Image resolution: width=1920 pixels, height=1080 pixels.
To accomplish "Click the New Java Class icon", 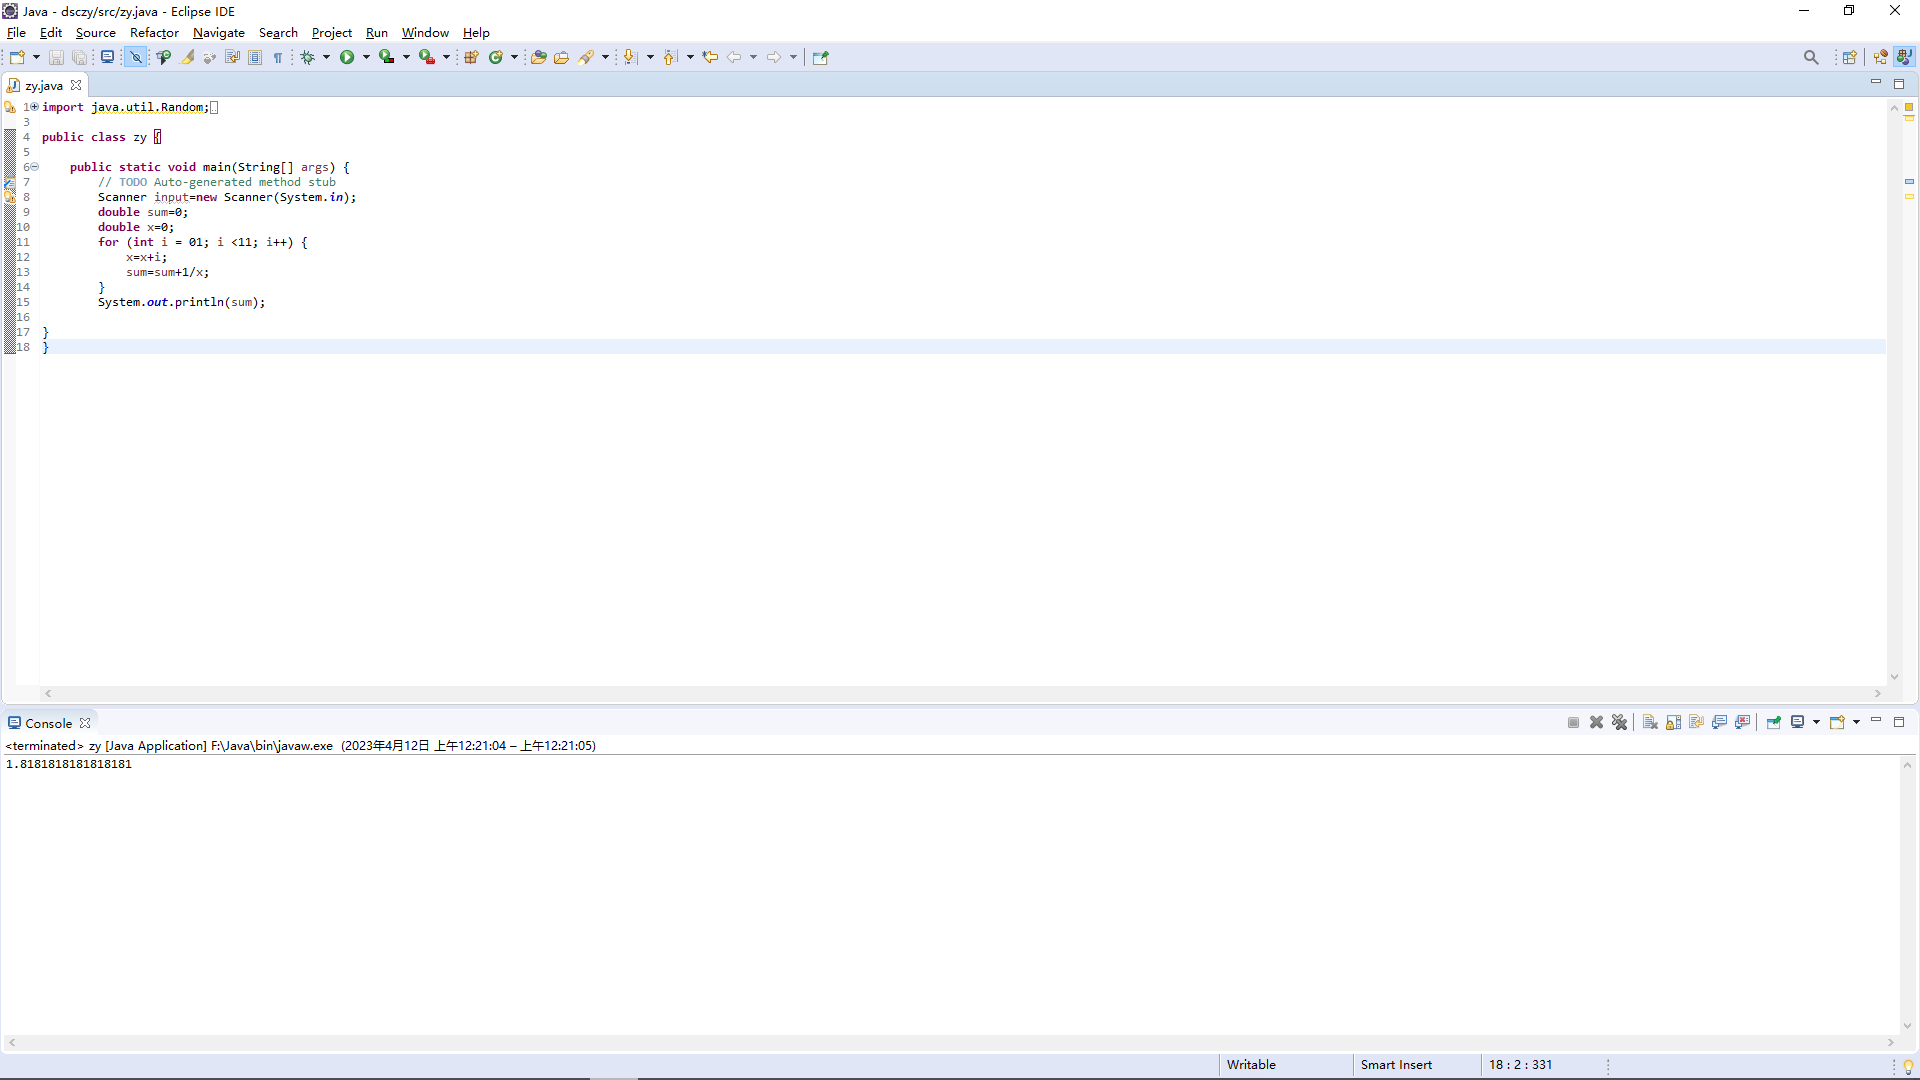I will coord(495,57).
